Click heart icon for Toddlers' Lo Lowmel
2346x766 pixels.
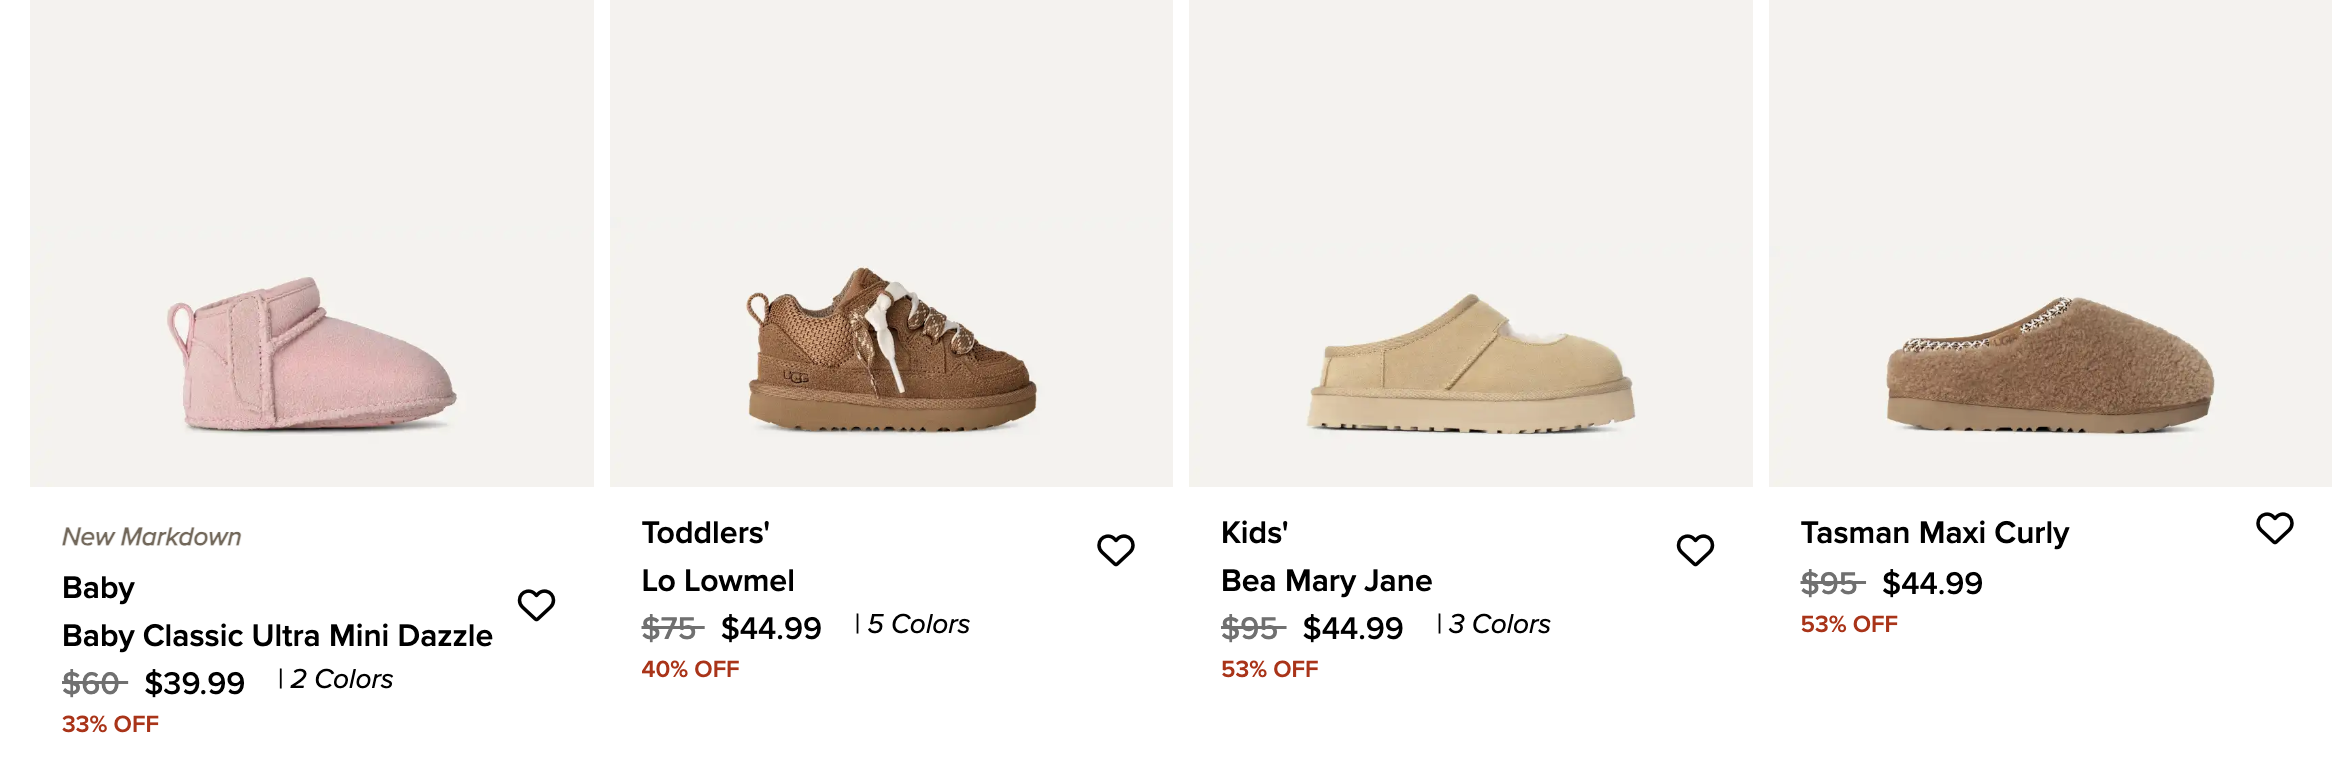1115,549
